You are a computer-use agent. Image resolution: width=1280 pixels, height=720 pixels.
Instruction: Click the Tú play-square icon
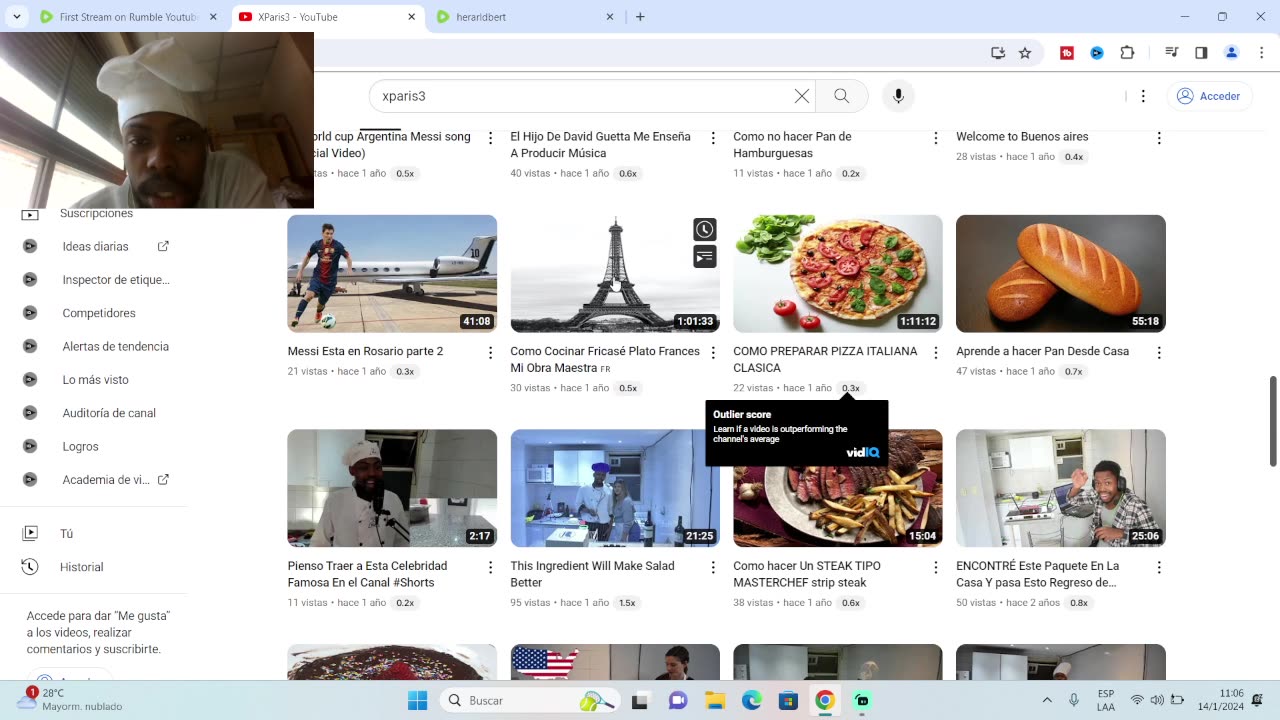point(30,533)
